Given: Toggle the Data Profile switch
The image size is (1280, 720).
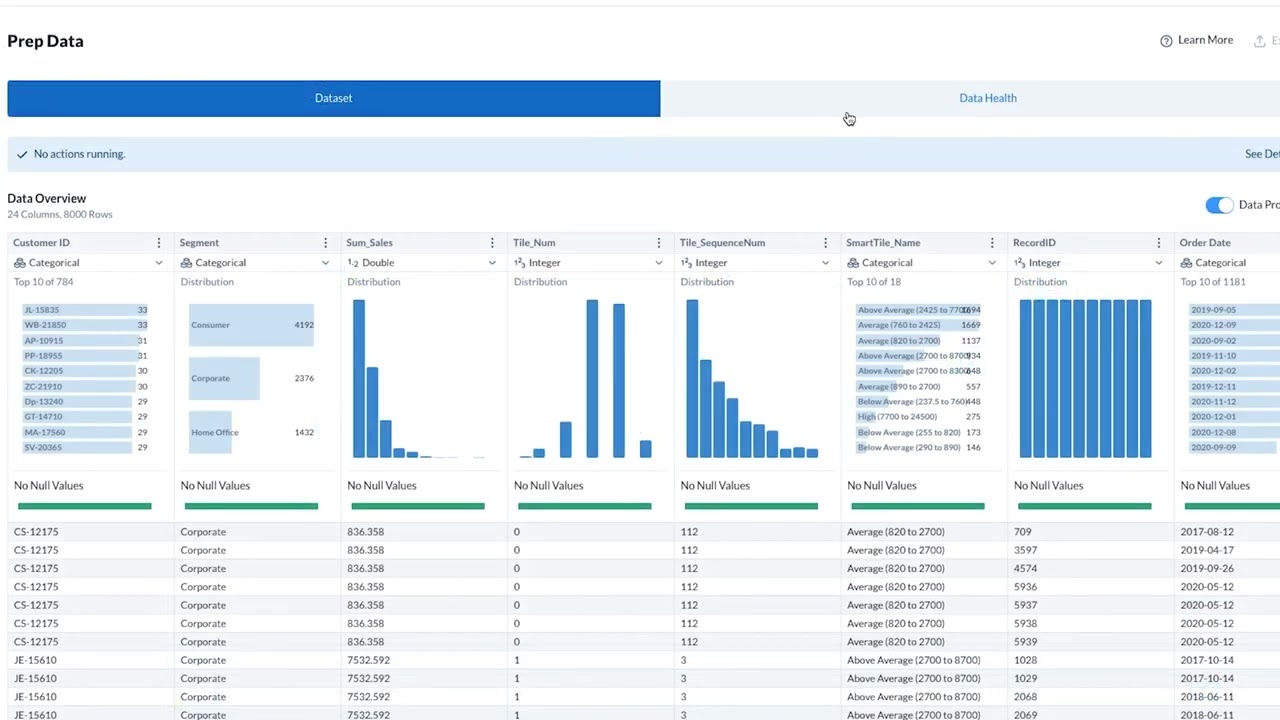Looking at the screenshot, I should coord(1219,205).
